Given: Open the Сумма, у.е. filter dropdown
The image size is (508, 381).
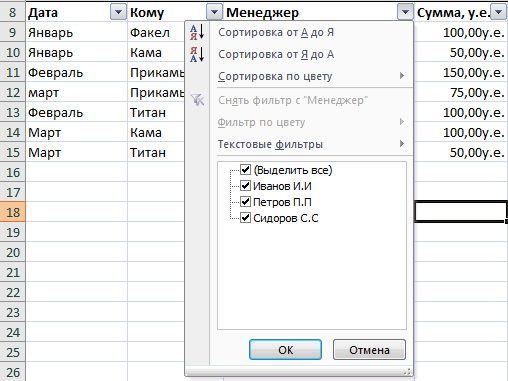Looking at the screenshot, I should (x=499, y=12).
